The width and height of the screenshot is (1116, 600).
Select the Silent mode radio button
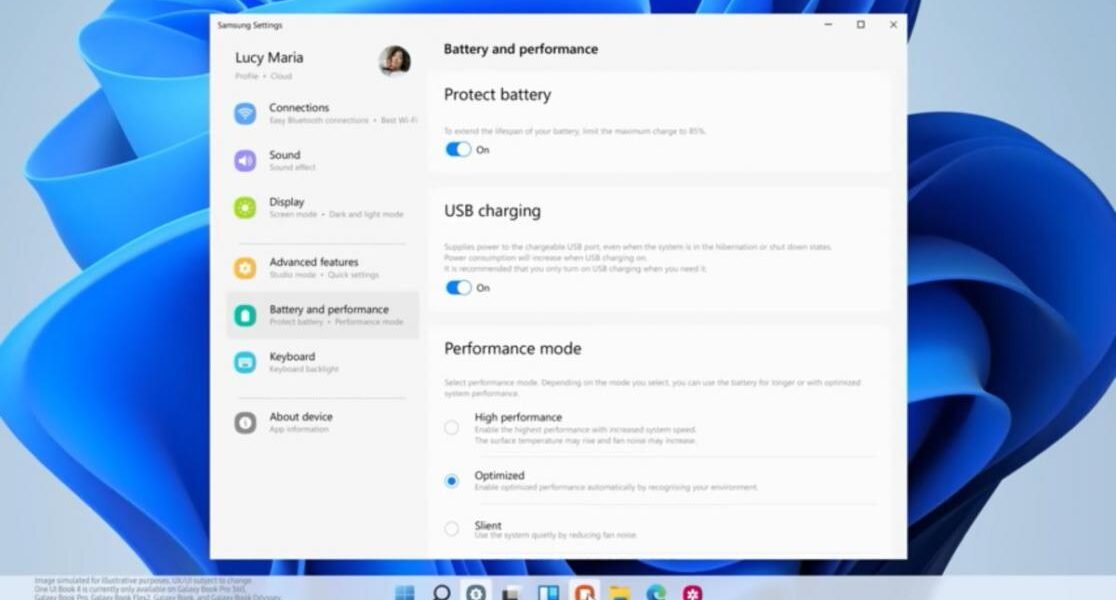click(x=451, y=528)
